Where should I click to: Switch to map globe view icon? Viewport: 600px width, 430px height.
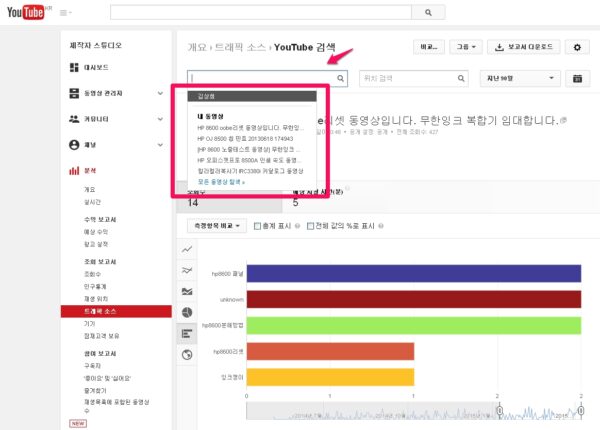(x=187, y=355)
